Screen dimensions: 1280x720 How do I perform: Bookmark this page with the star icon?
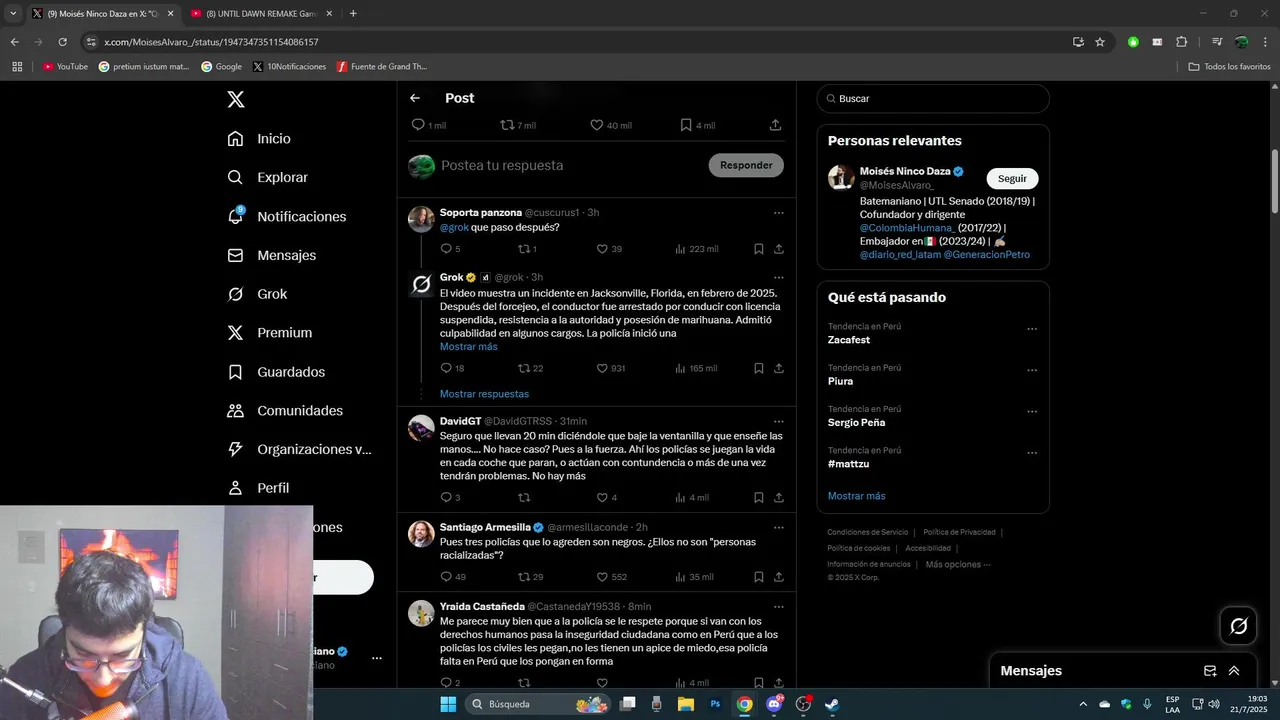[1100, 42]
